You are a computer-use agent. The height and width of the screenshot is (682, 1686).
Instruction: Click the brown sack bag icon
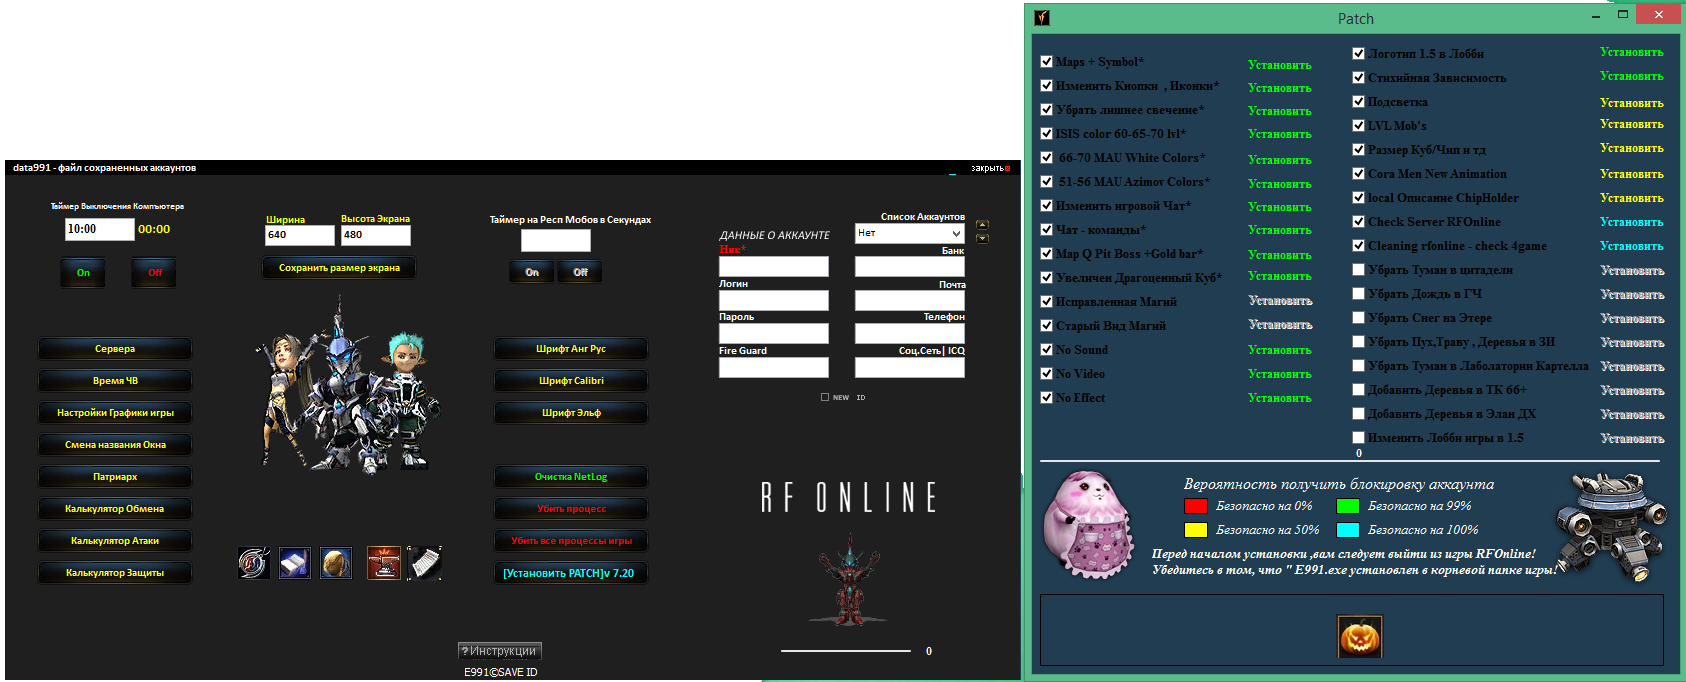[x=336, y=563]
